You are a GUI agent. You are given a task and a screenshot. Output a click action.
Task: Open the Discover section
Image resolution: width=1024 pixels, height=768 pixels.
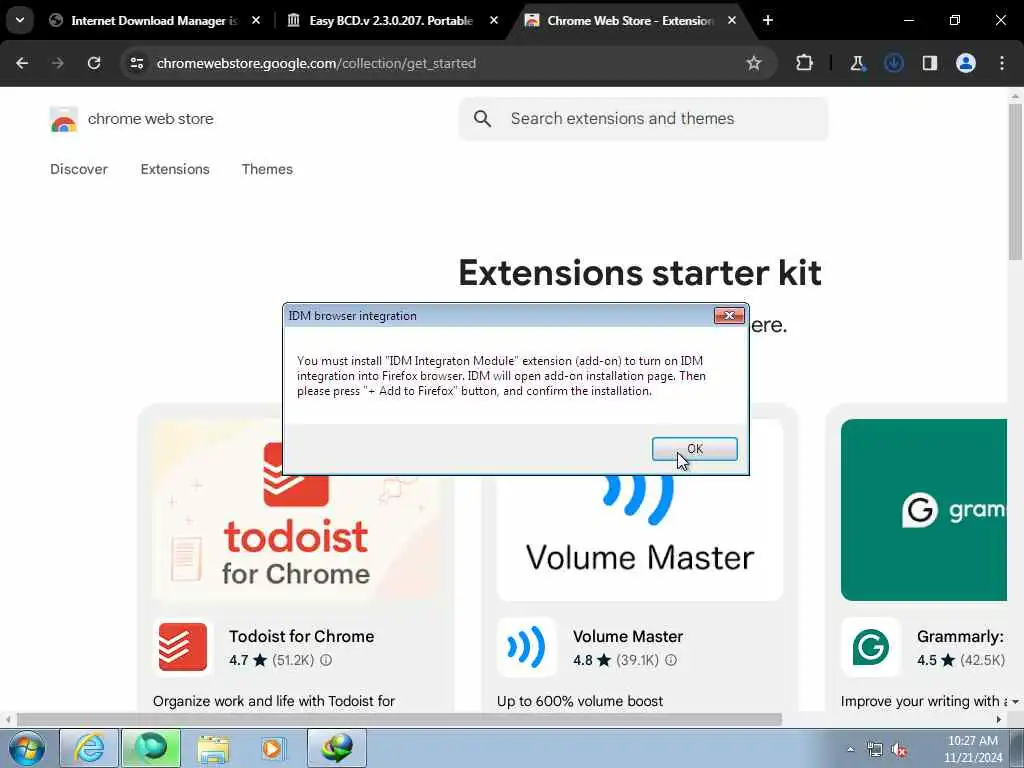[x=79, y=169]
